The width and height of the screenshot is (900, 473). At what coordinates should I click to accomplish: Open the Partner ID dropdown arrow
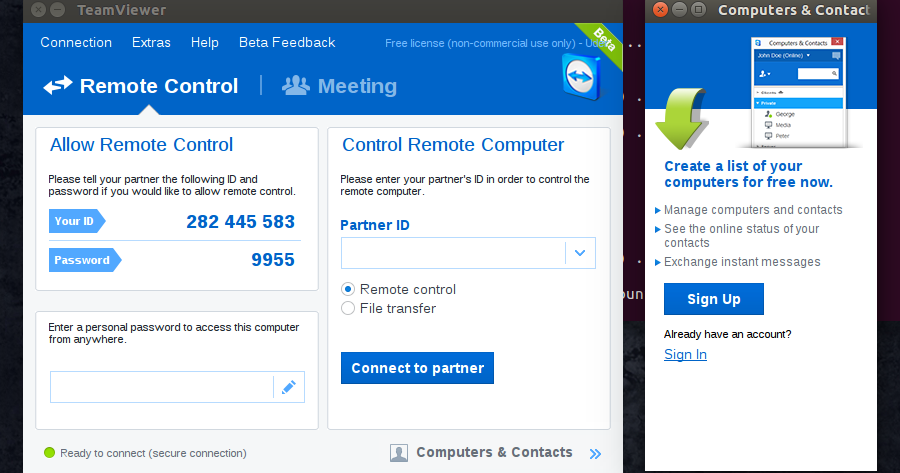click(x=580, y=253)
